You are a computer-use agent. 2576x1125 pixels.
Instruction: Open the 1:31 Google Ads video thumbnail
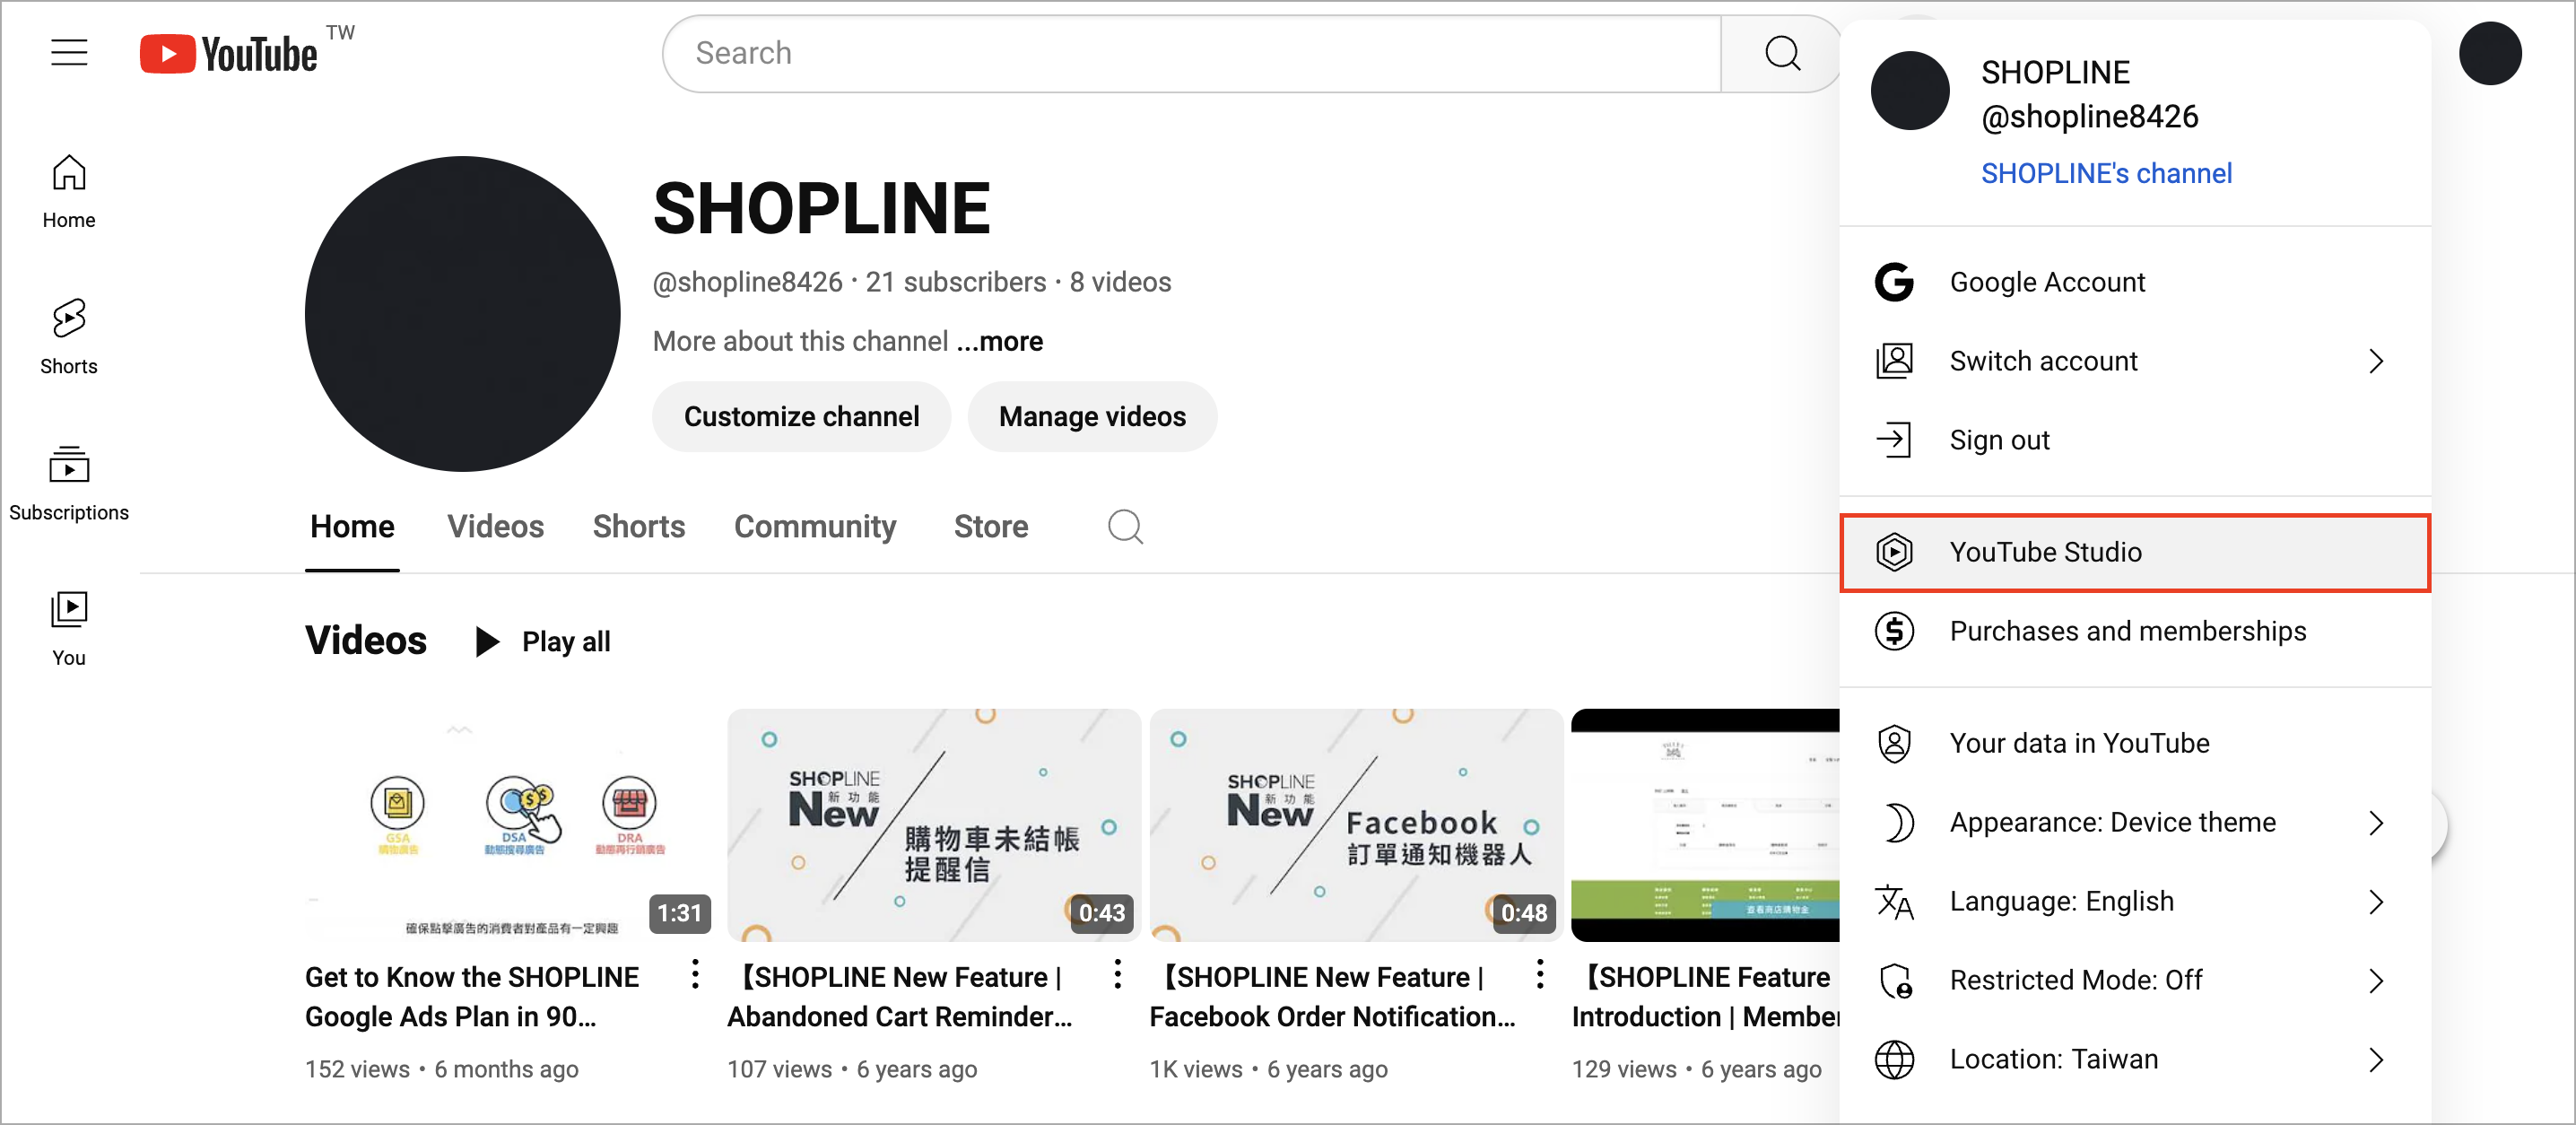509,825
